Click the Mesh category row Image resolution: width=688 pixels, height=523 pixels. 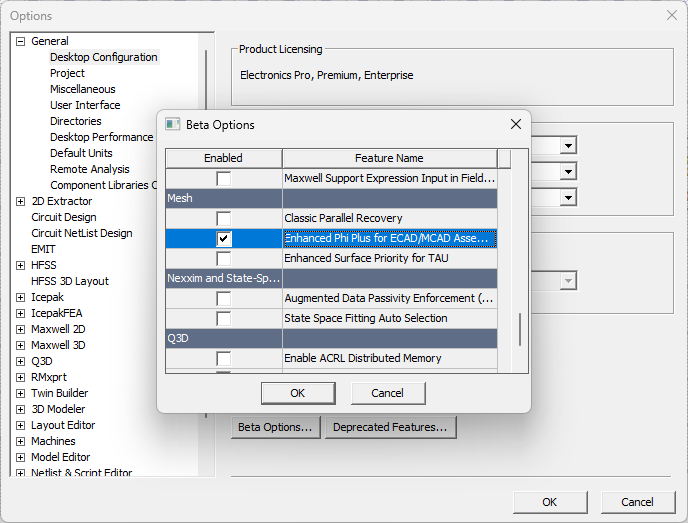pos(331,199)
